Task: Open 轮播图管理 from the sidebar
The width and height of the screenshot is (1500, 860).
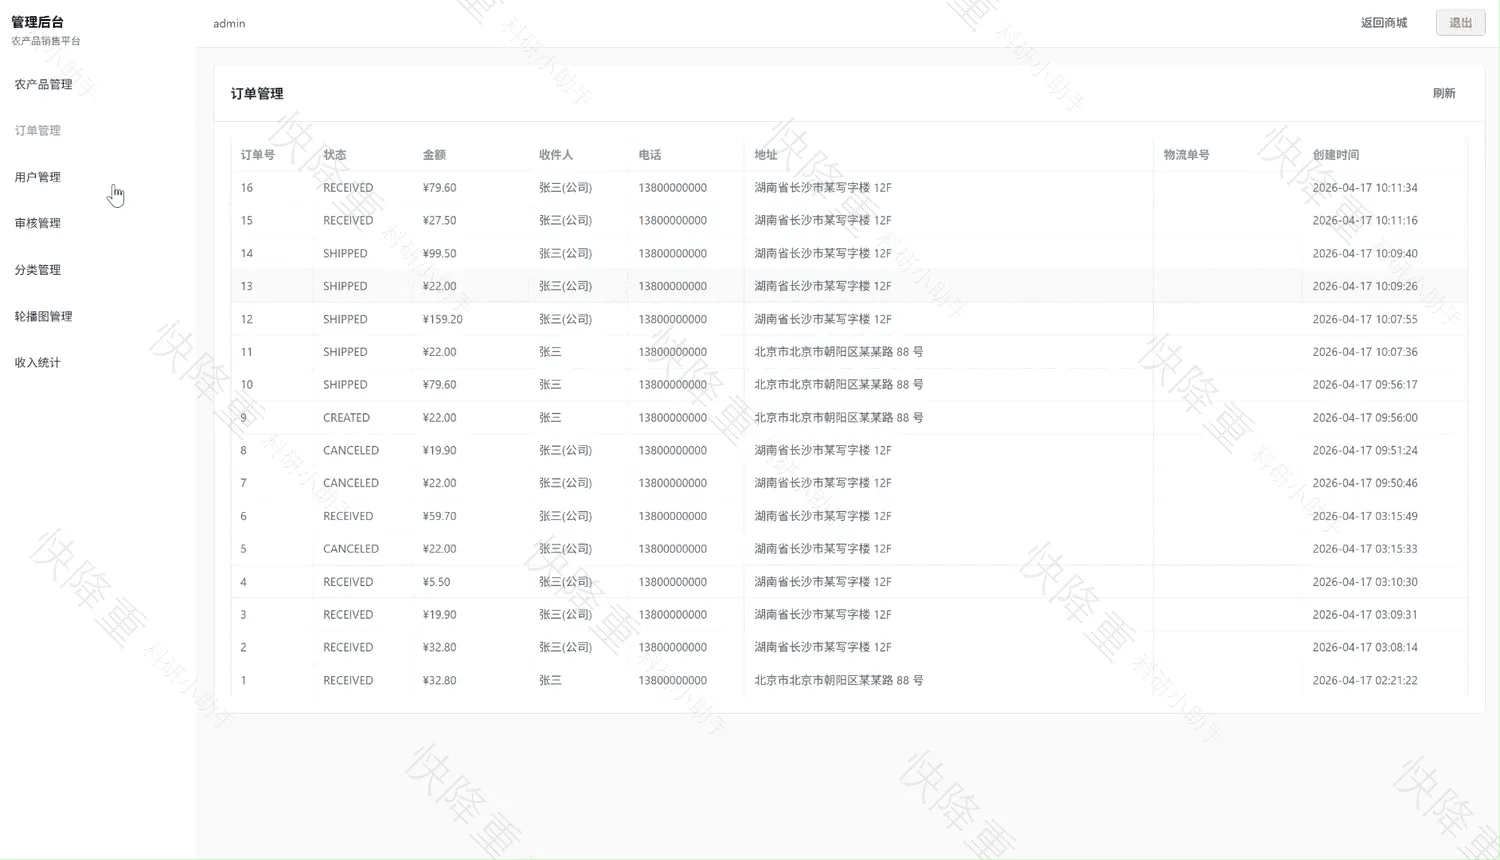Action: [43, 316]
